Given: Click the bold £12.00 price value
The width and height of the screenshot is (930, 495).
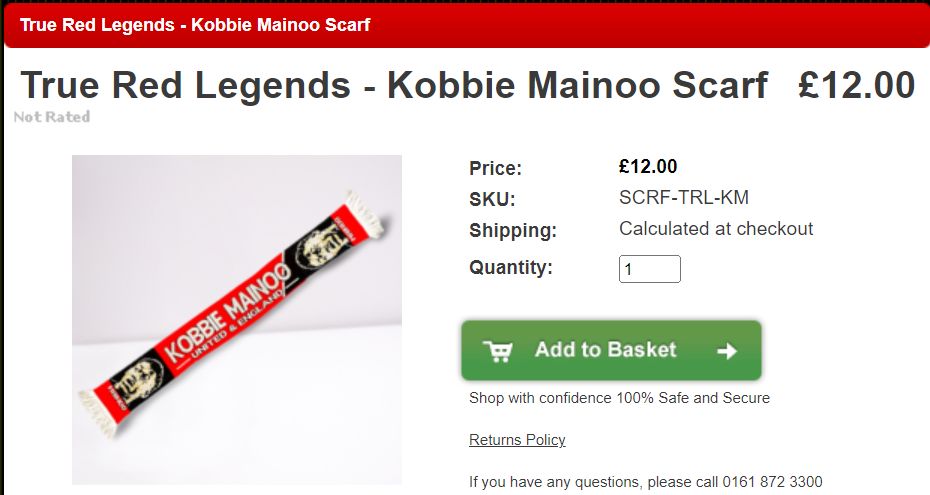Looking at the screenshot, I should pyautogui.click(x=648, y=166).
